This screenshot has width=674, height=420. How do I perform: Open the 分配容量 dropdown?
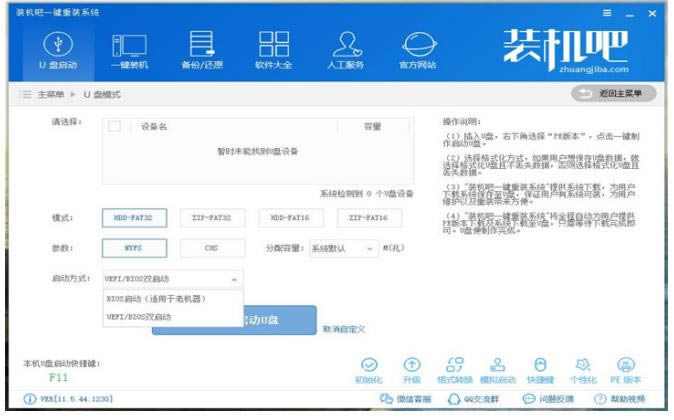coord(343,248)
